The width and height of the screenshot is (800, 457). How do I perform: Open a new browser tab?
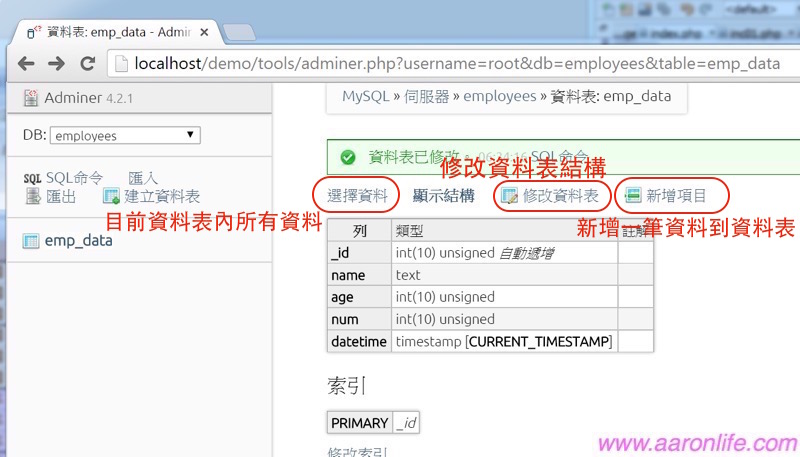[239, 32]
